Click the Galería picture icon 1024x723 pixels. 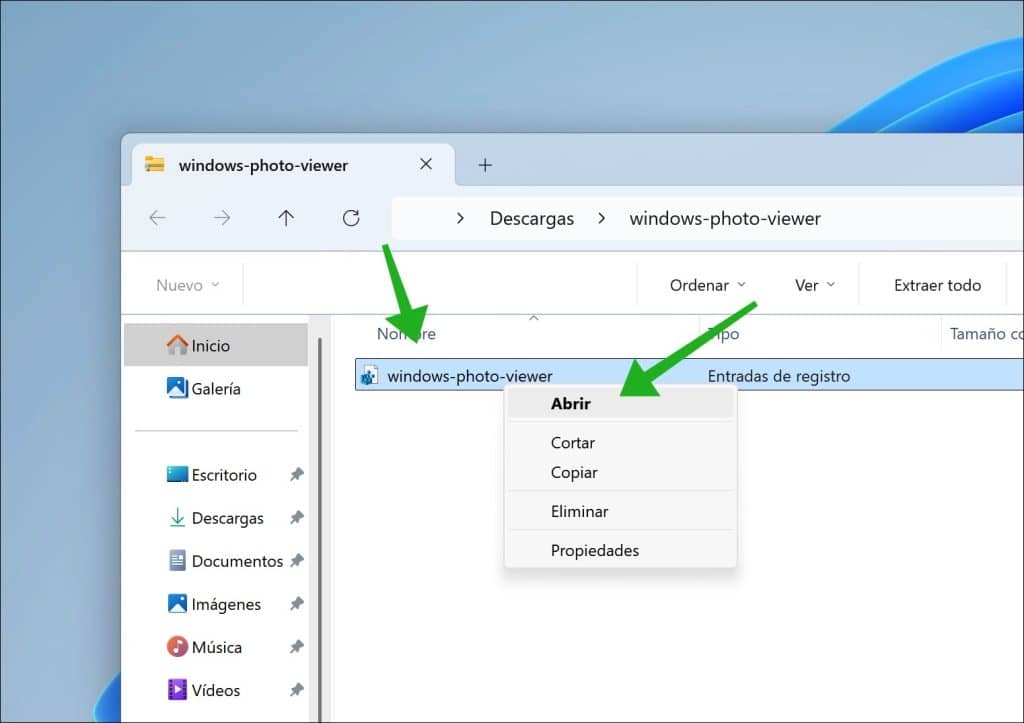click(177, 388)
